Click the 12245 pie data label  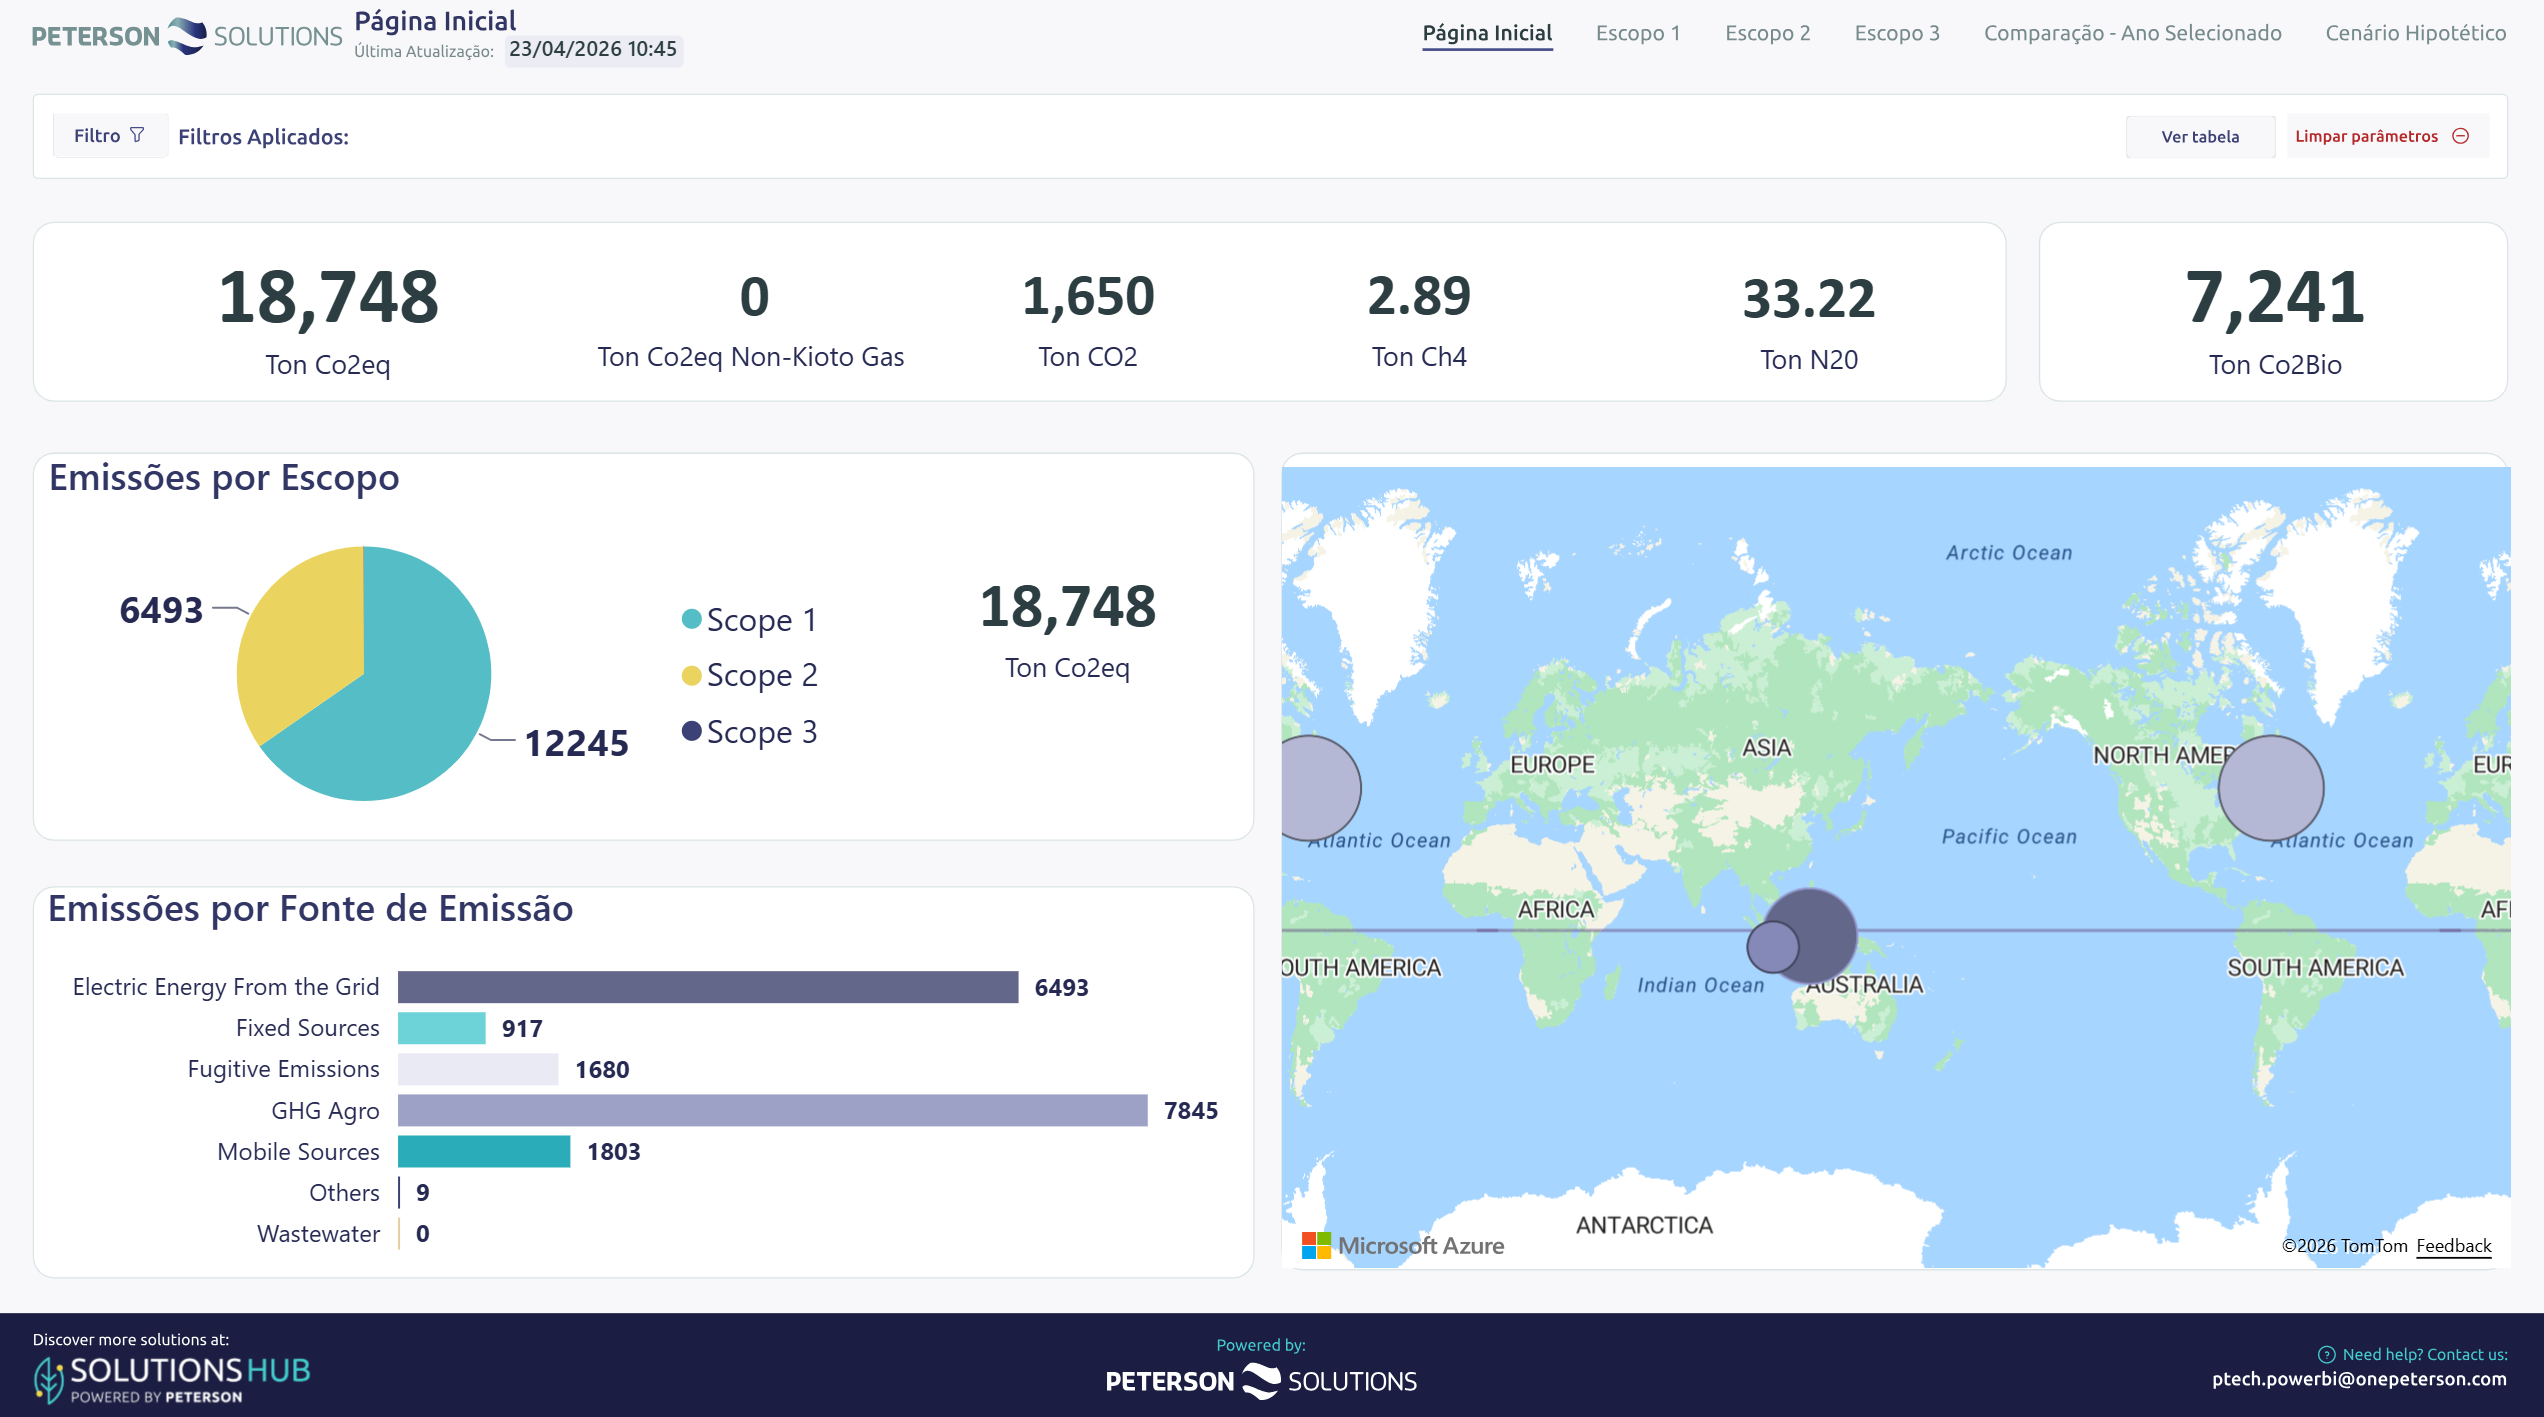pos(577,743)
